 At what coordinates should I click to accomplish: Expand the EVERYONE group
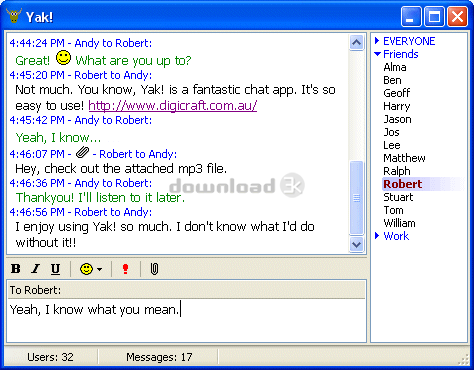pos(377,41)
